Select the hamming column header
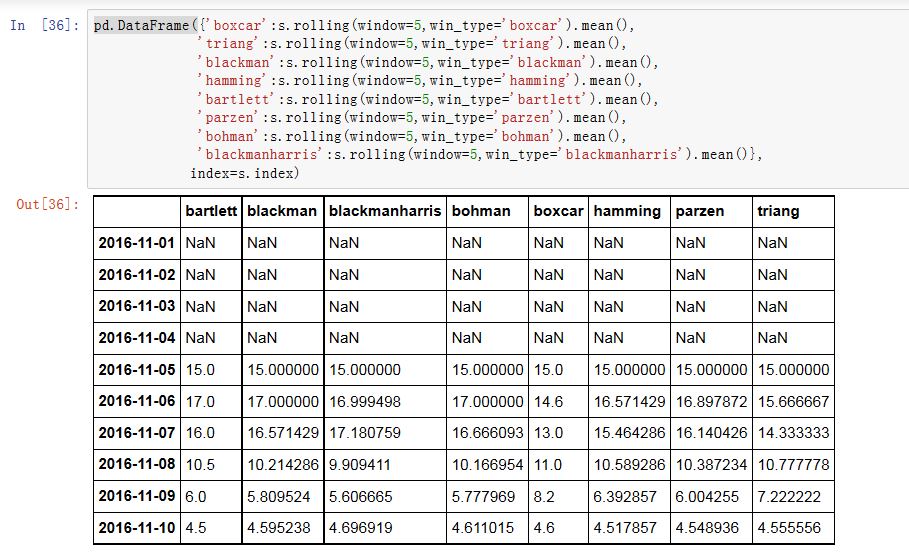This screenshot has width=909, height=552. coord(627,211)
